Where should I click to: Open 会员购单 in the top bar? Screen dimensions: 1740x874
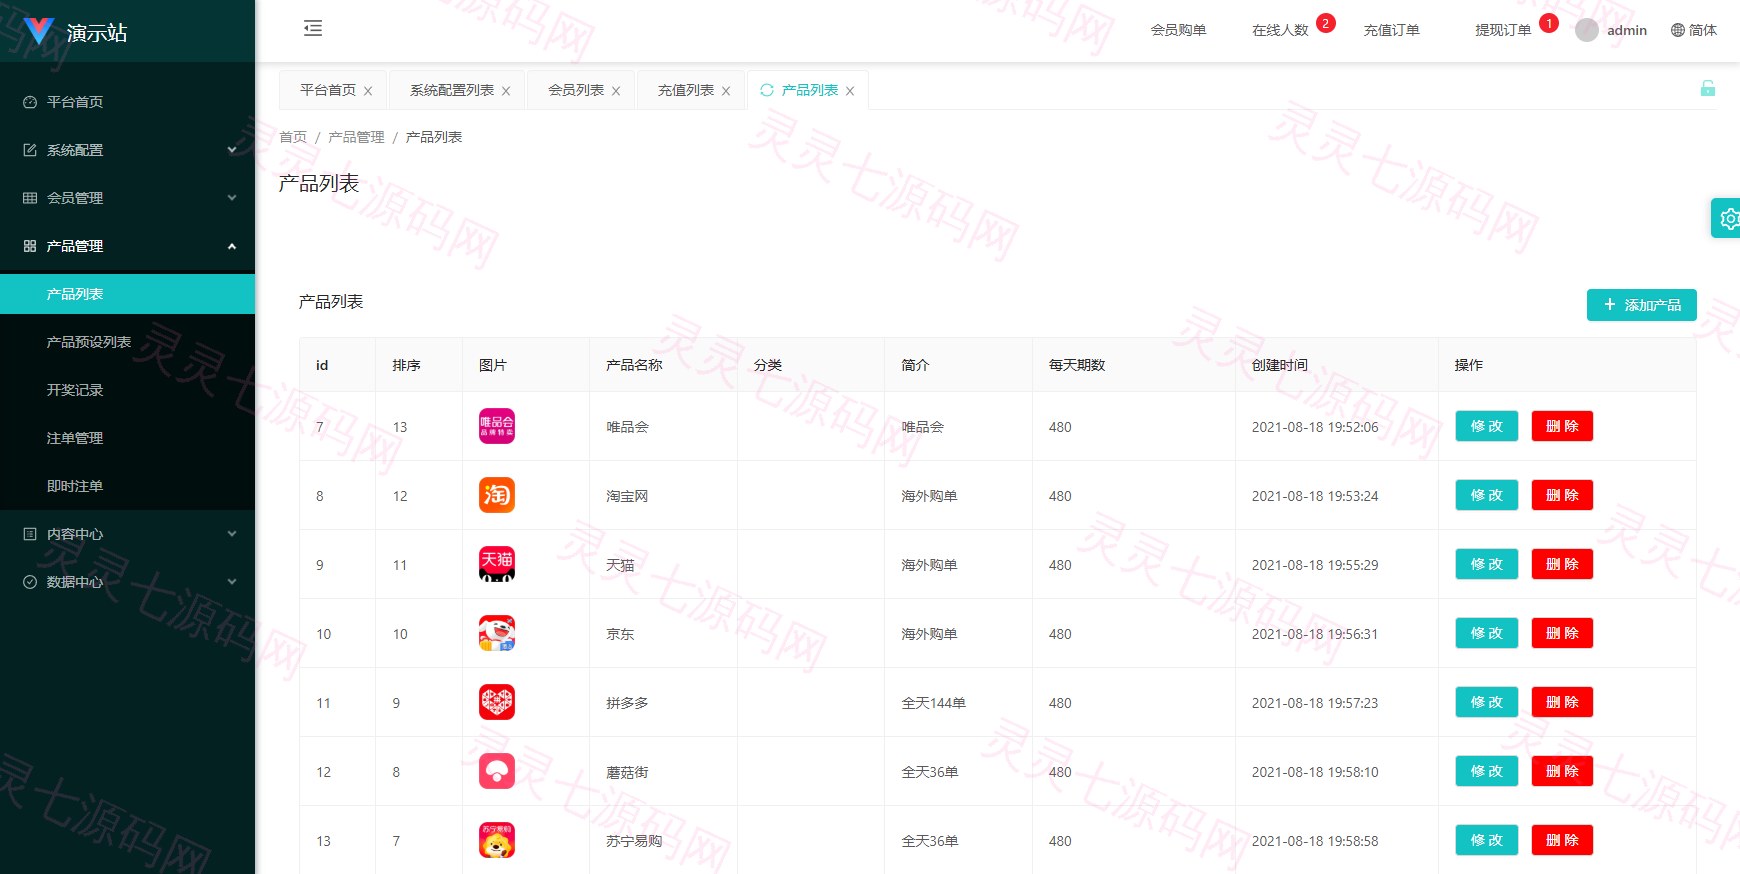coord(1178,30)
